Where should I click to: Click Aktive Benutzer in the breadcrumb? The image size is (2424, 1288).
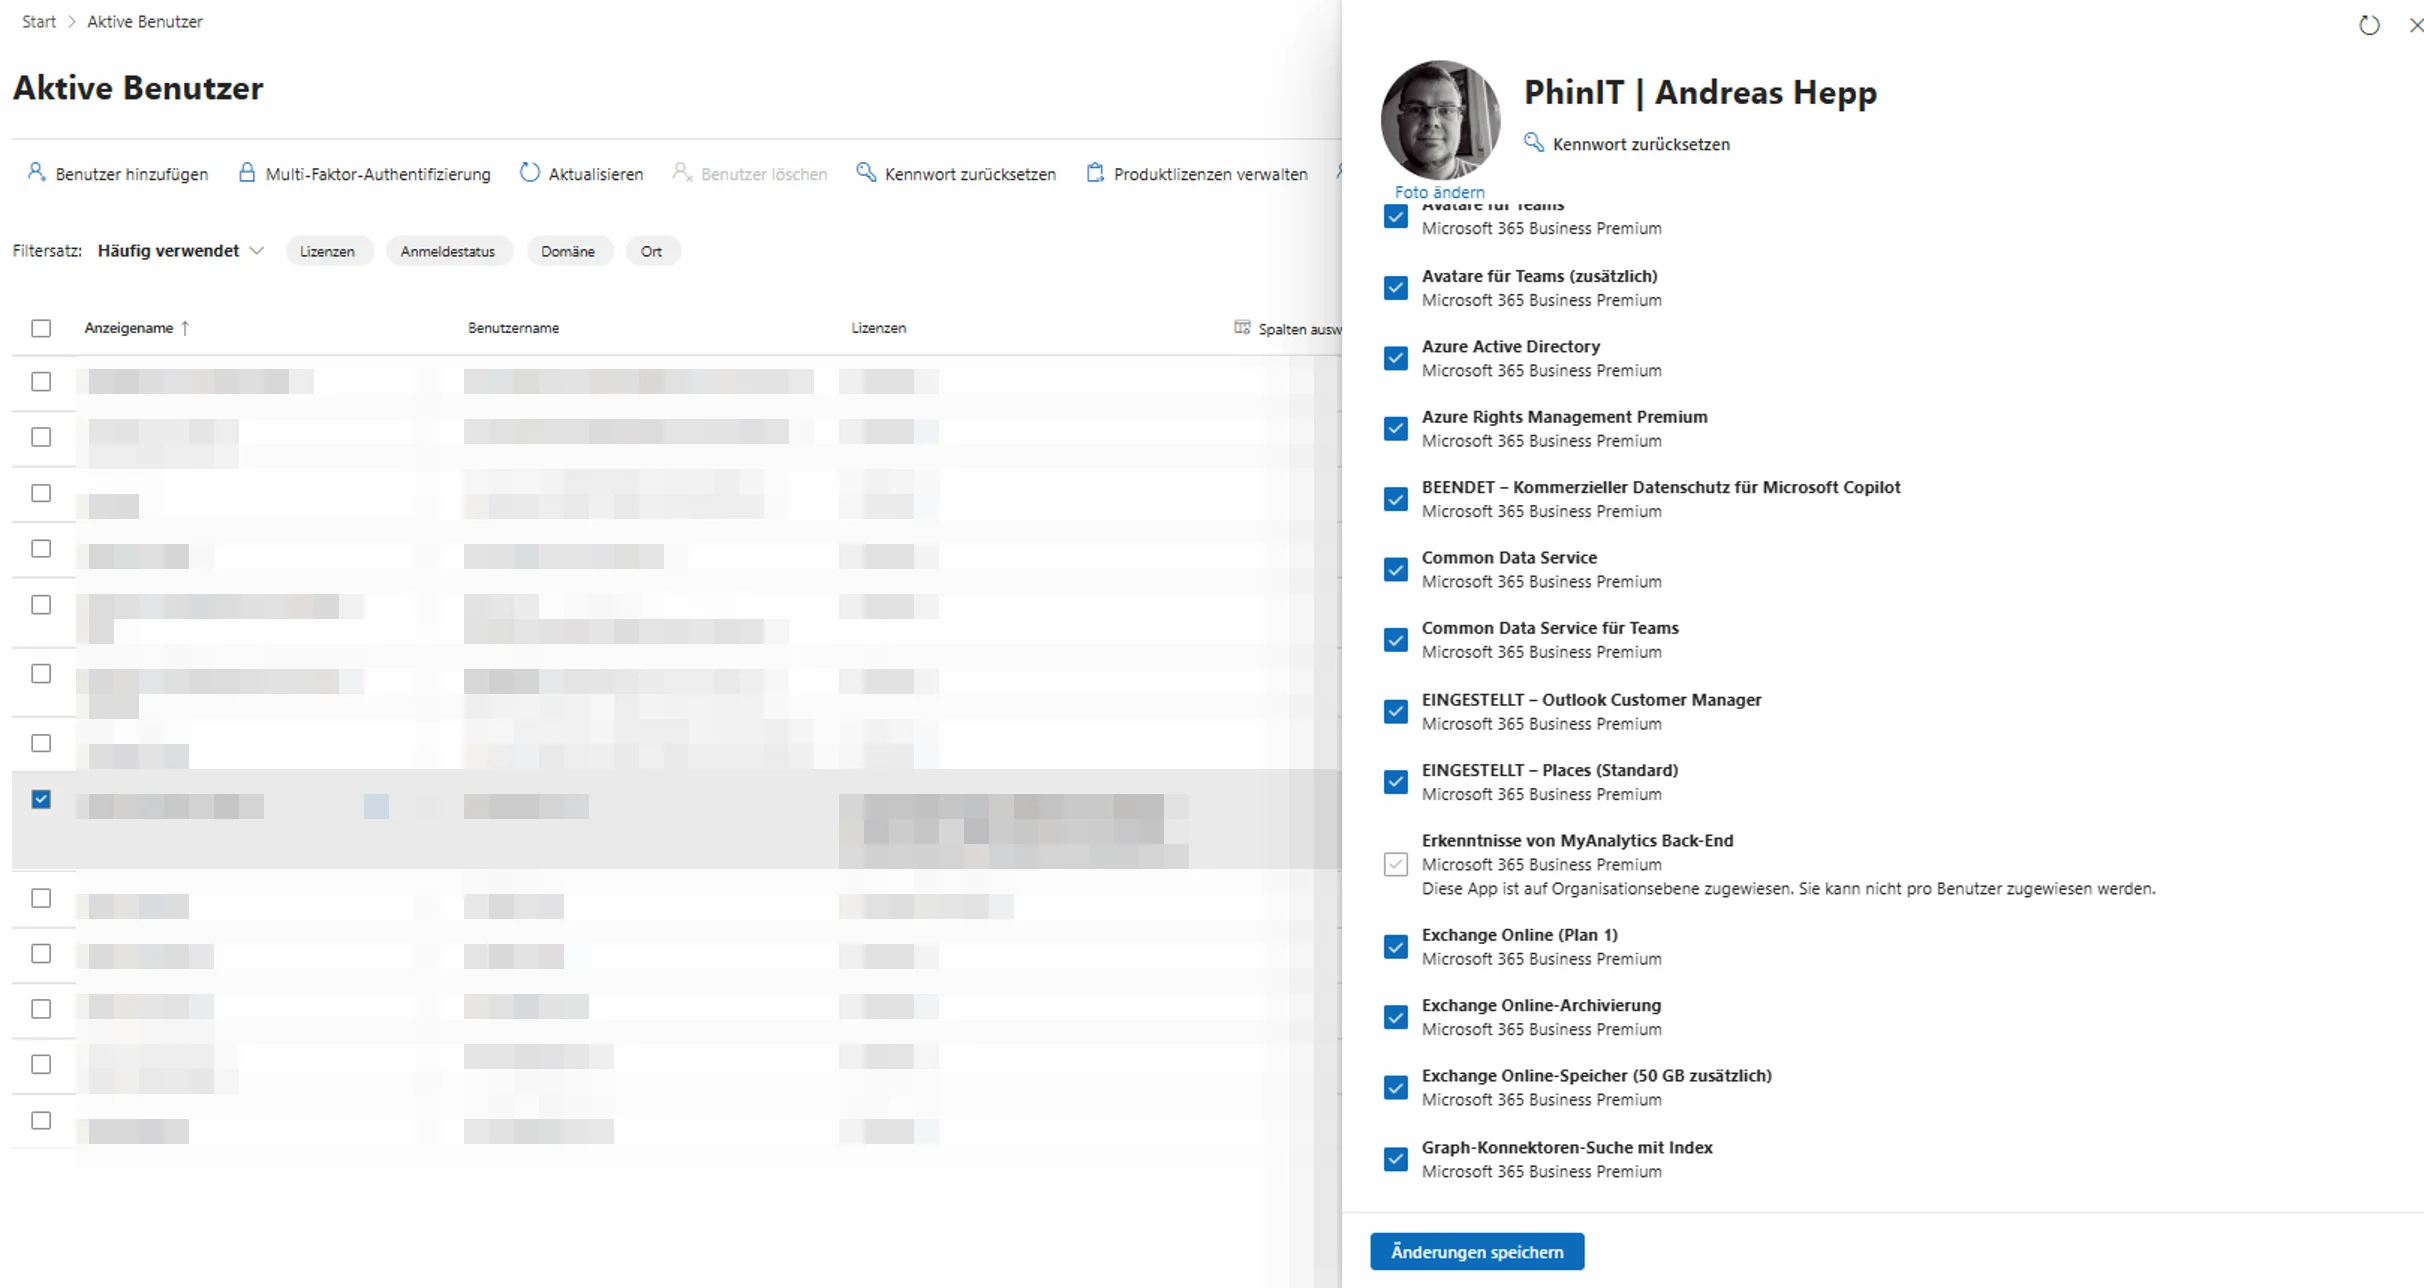[145, 22]
